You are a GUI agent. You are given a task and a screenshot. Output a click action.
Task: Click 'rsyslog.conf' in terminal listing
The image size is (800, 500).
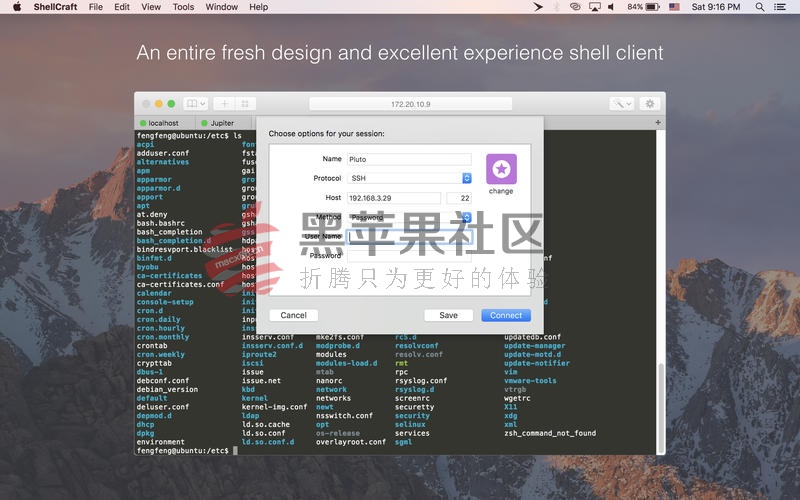tap(421, 381)
